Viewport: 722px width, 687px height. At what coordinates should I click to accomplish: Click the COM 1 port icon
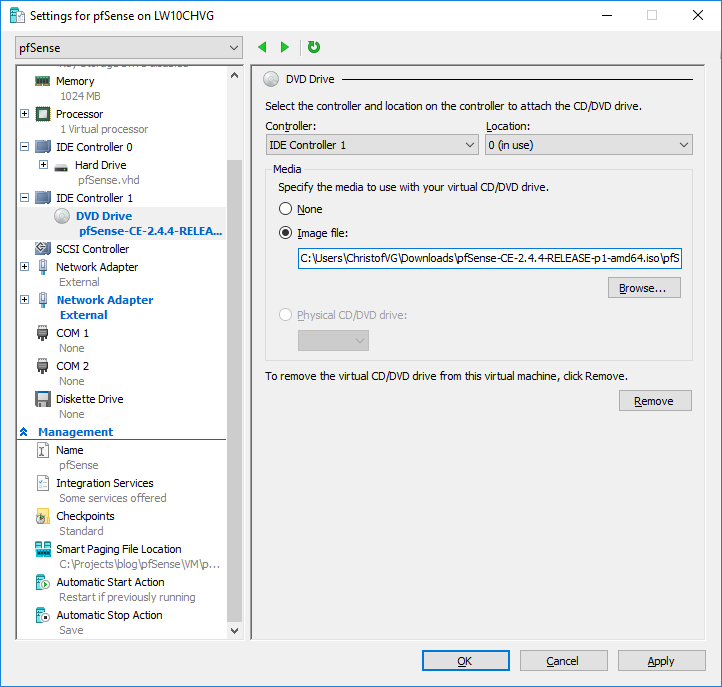(42, 333)
